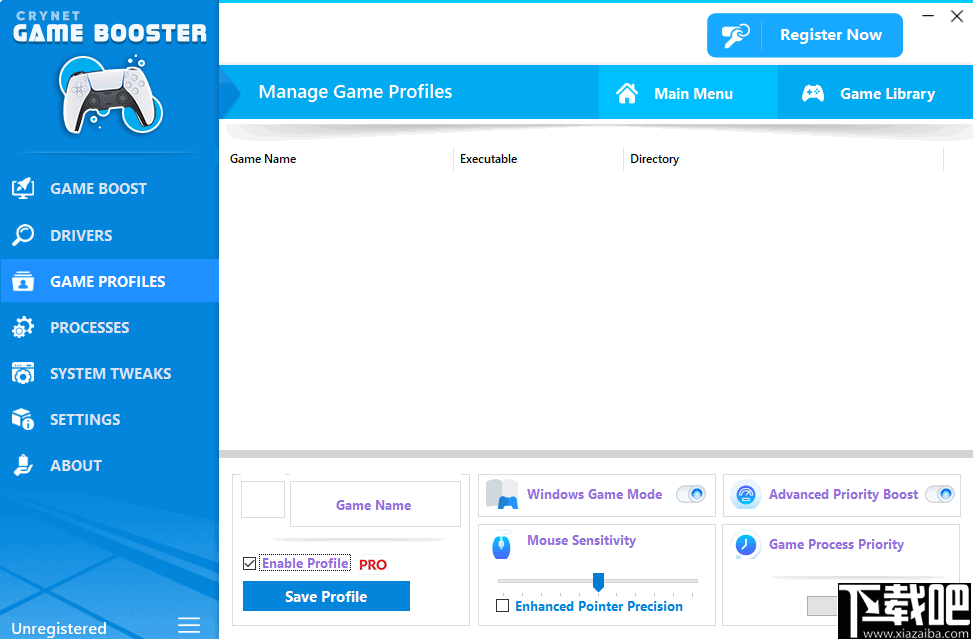Minimize the Game Booster window

click(x=928, y=16)
